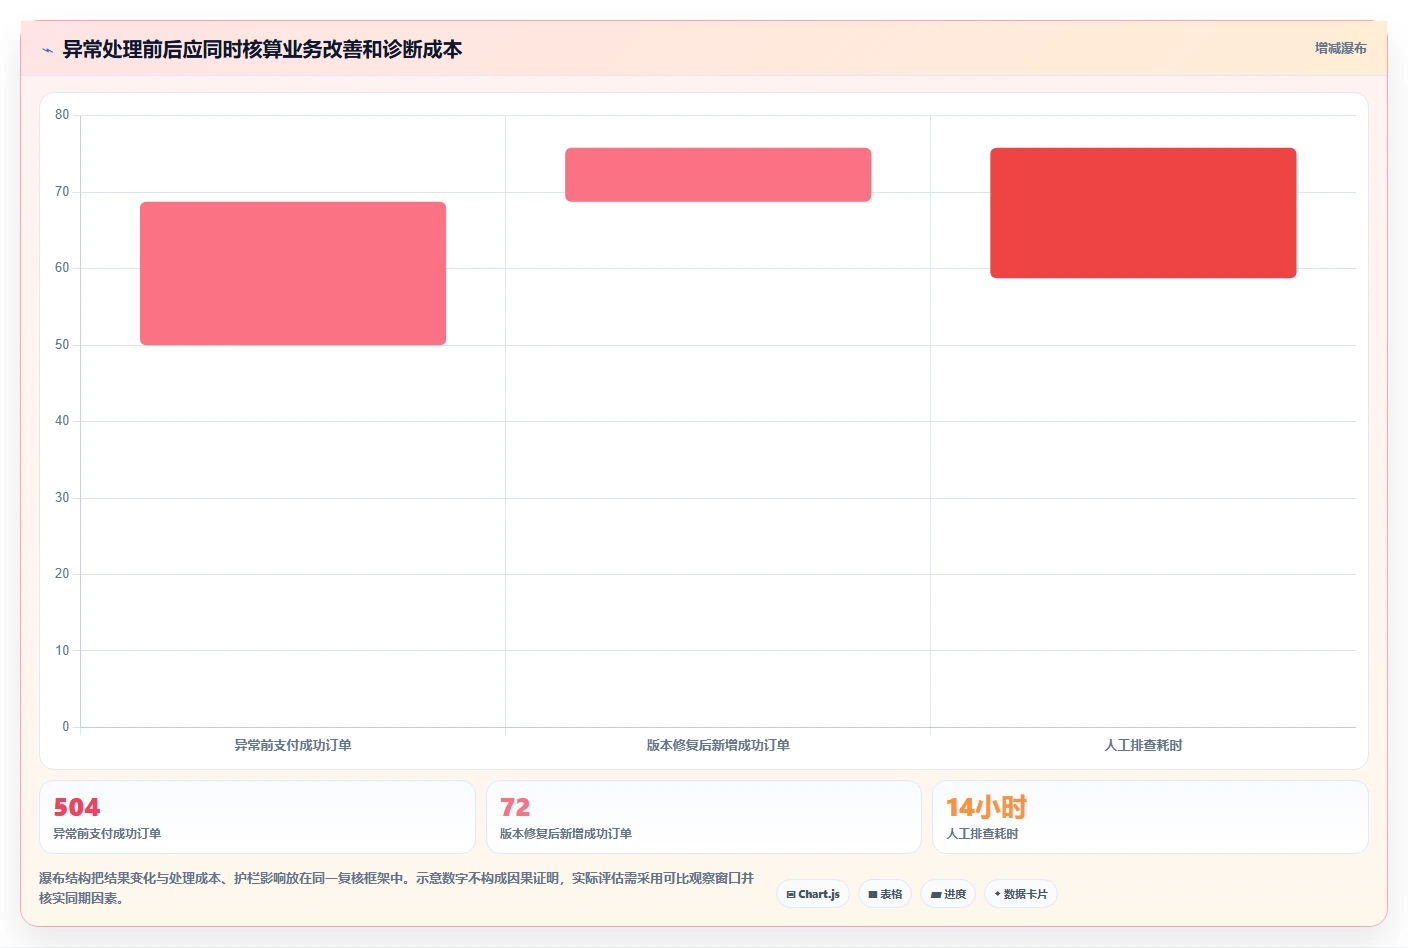Click the 增减瀑布 tag in the header

(x=1340, y=48)
